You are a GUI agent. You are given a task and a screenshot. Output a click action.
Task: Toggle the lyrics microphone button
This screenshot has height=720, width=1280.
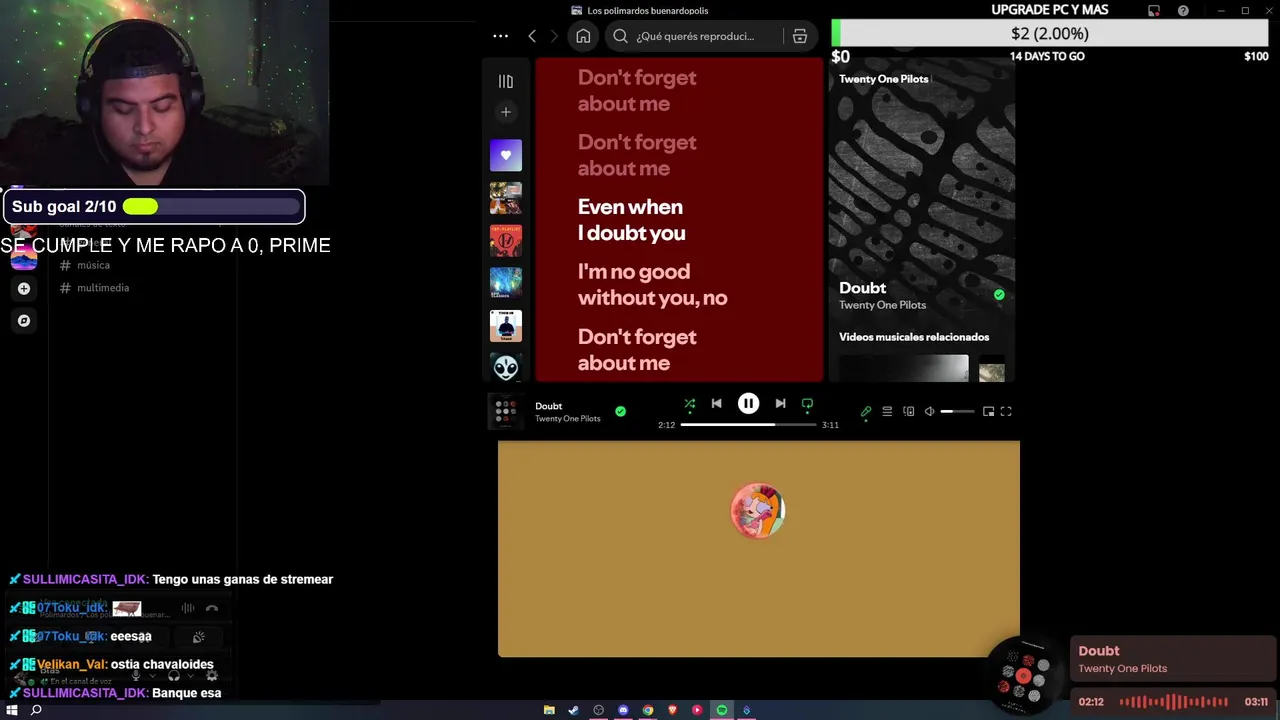coord(866,411)
